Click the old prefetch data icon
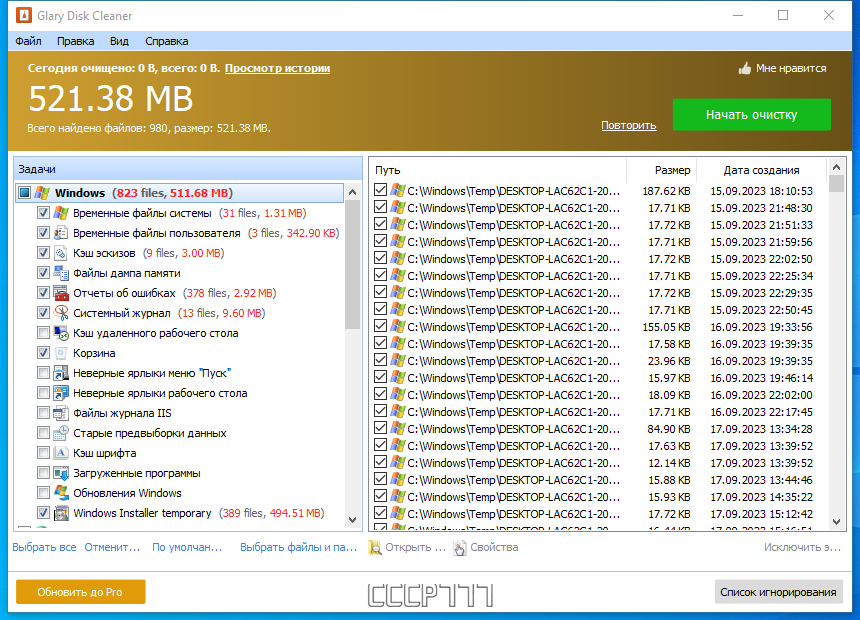This screenshot has height=620, width=860. click(x=61, y=433)
